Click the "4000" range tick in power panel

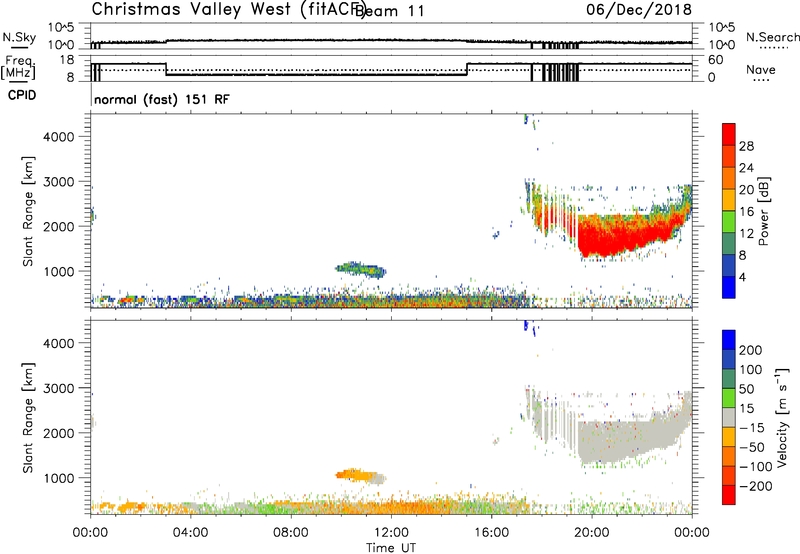(58, 137)
